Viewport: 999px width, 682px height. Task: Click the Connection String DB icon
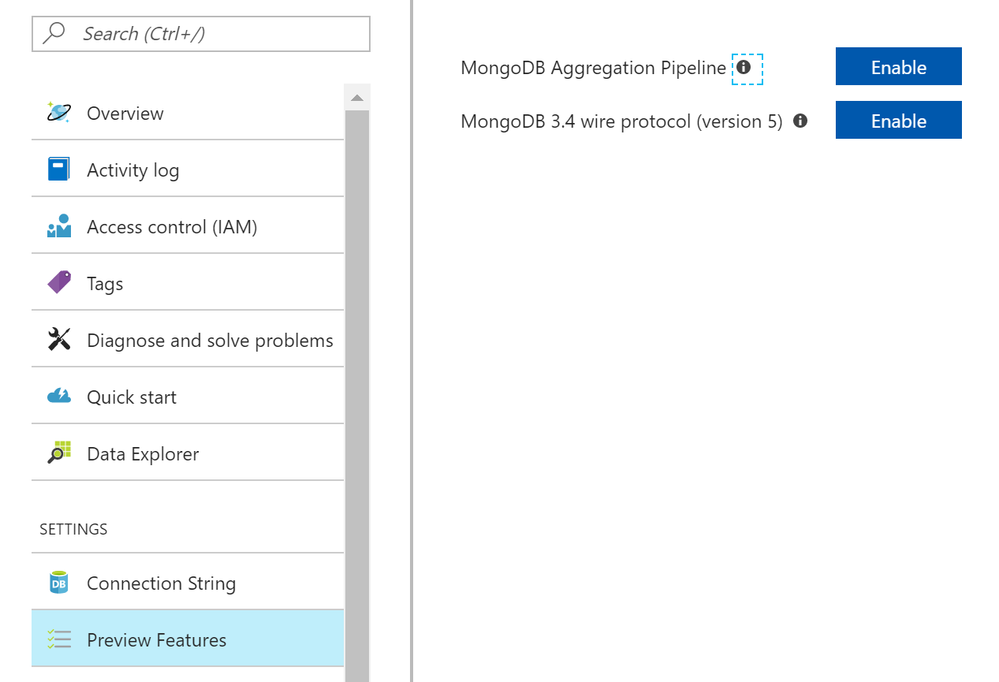pyautogui.click(x=59, y=582)
